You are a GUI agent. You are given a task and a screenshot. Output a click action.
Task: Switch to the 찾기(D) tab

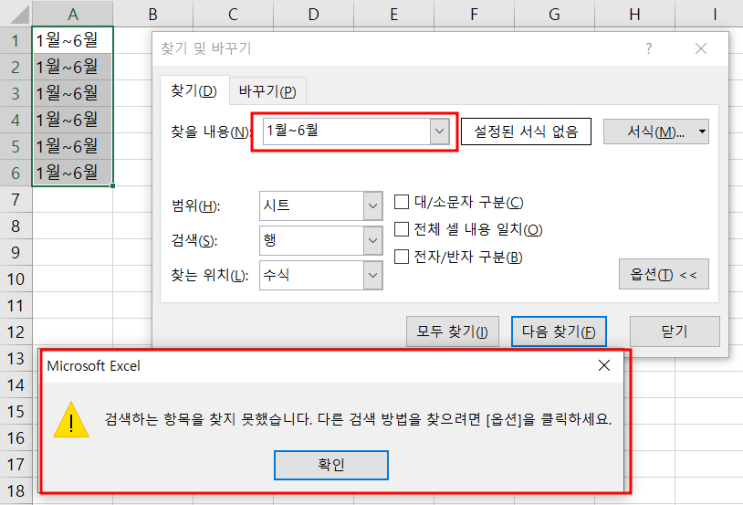(194, 90)
